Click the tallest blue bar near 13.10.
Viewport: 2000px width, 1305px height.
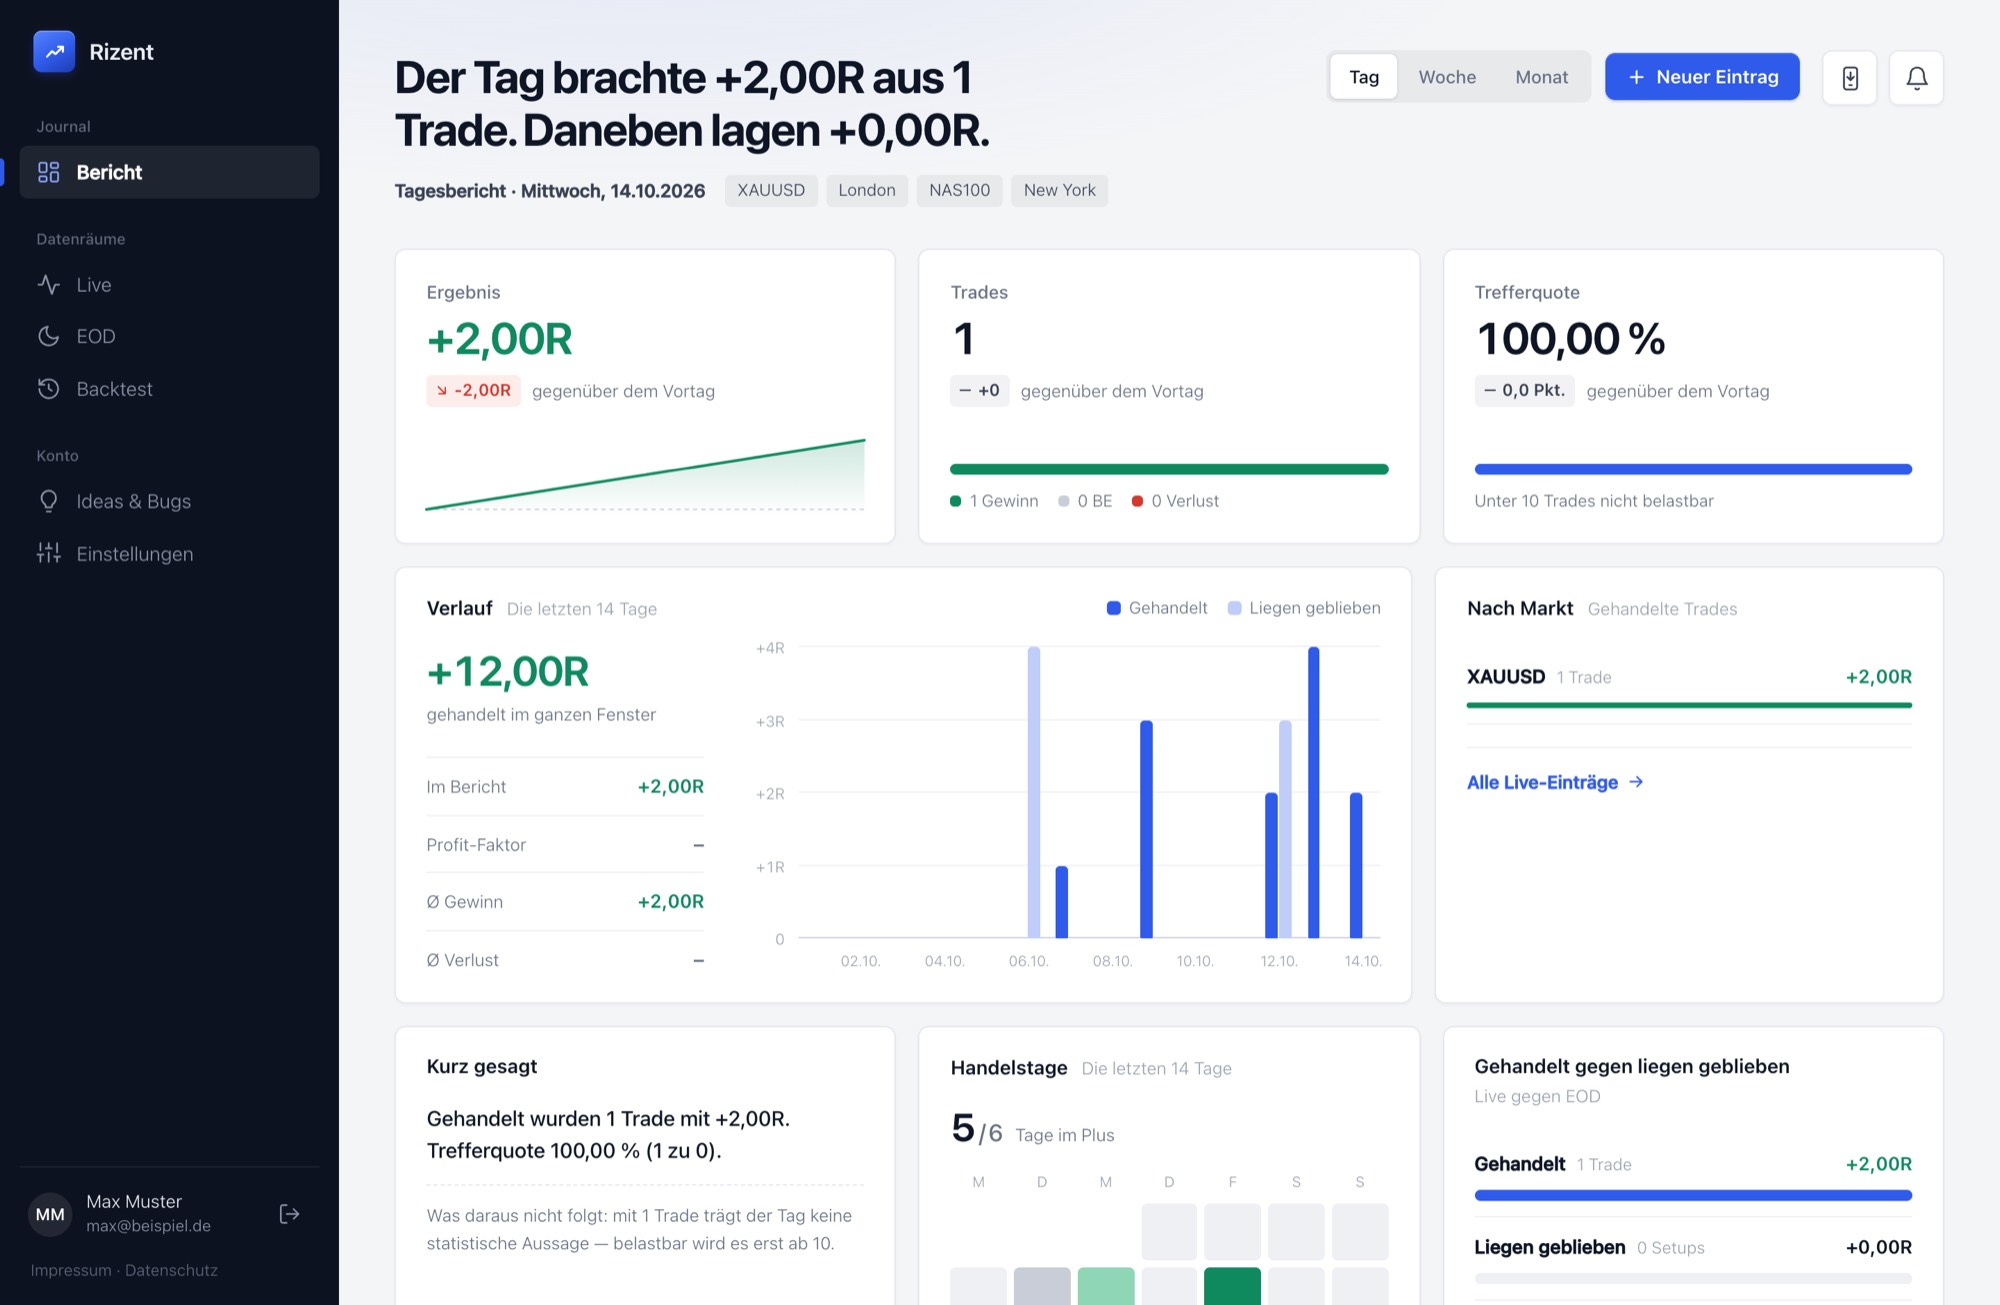point(1313,792)
